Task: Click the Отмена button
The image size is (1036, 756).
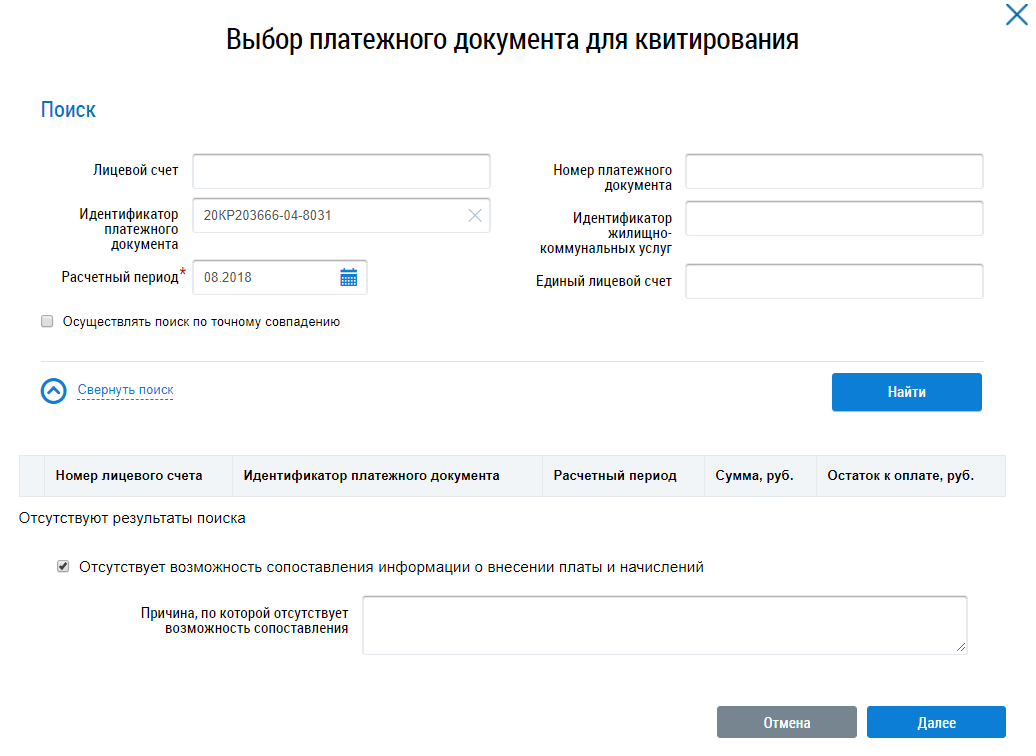Action: coord(786,723)
